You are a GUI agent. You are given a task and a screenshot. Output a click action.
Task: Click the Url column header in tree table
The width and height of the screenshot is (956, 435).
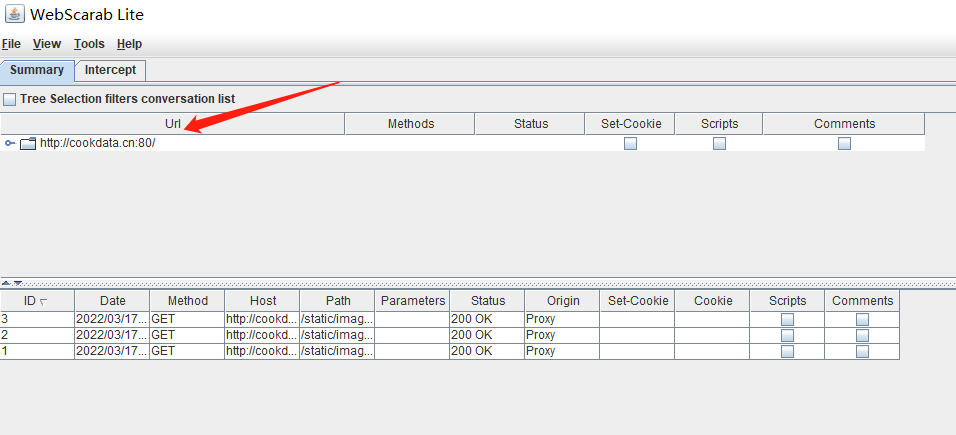point(173,124)
